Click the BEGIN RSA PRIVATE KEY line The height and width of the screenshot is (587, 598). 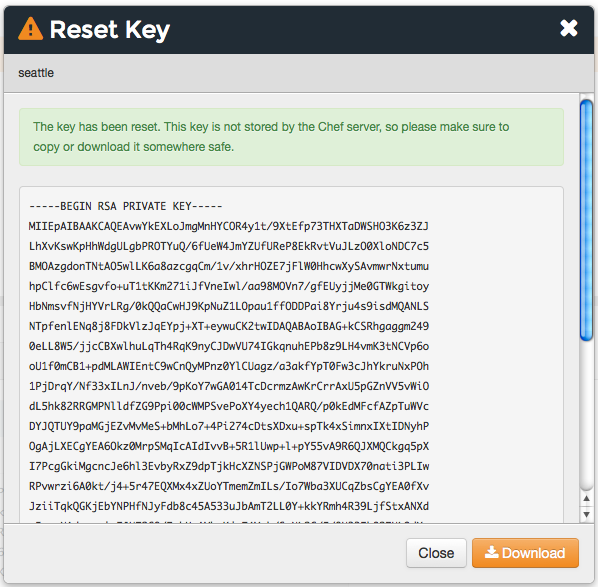[x=126, y=206]
